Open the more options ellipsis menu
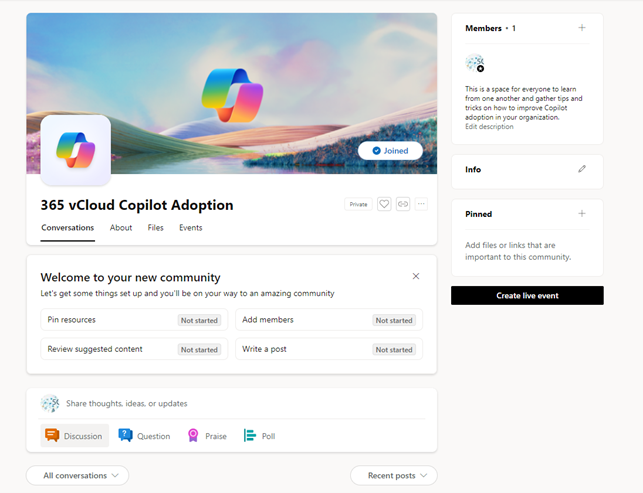Viewport: 643px width, 493px height. (x=421, y=204)
